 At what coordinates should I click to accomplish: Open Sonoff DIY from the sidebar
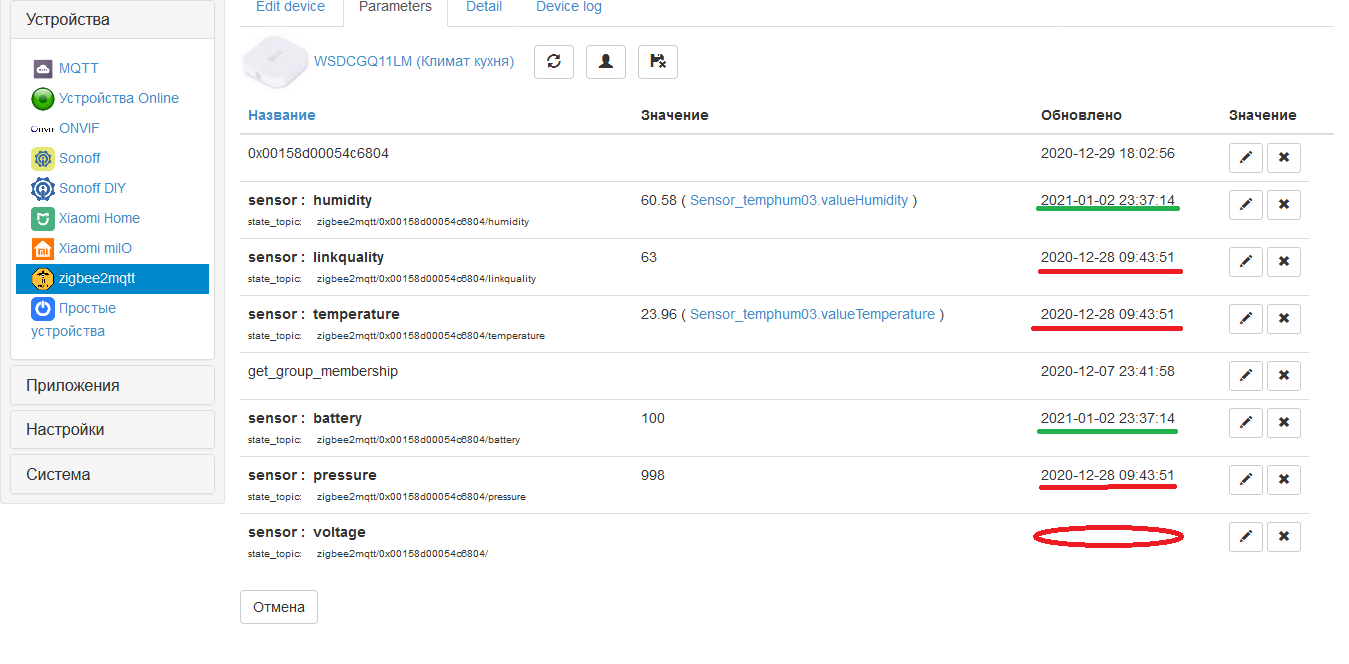[40, 188]
